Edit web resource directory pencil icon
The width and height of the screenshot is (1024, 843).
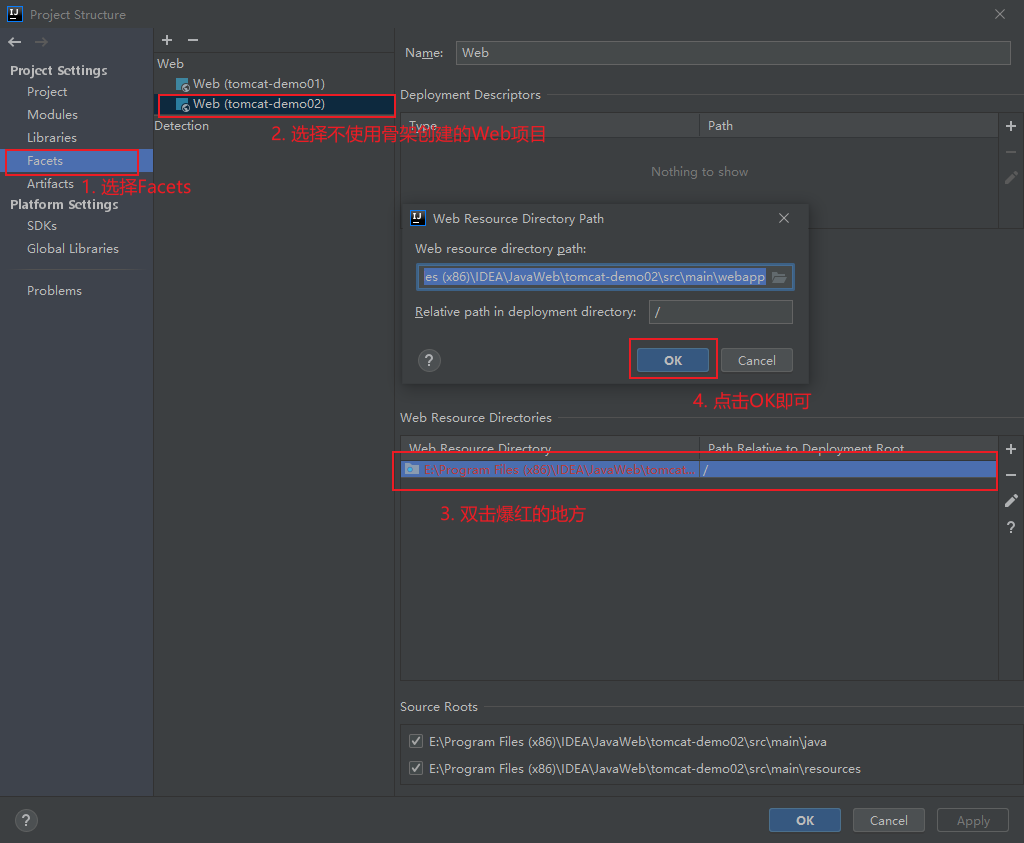click(x=1011, y=501)
